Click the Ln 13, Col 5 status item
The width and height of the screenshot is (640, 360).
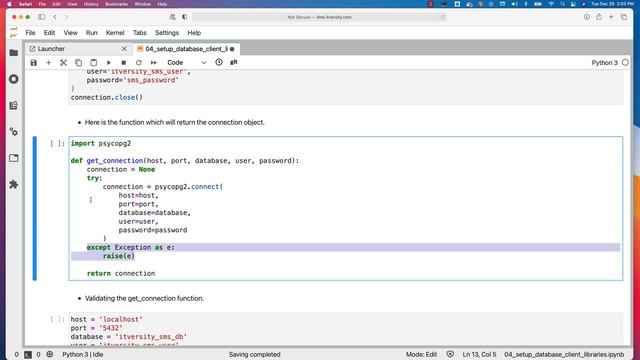point(479,354)
